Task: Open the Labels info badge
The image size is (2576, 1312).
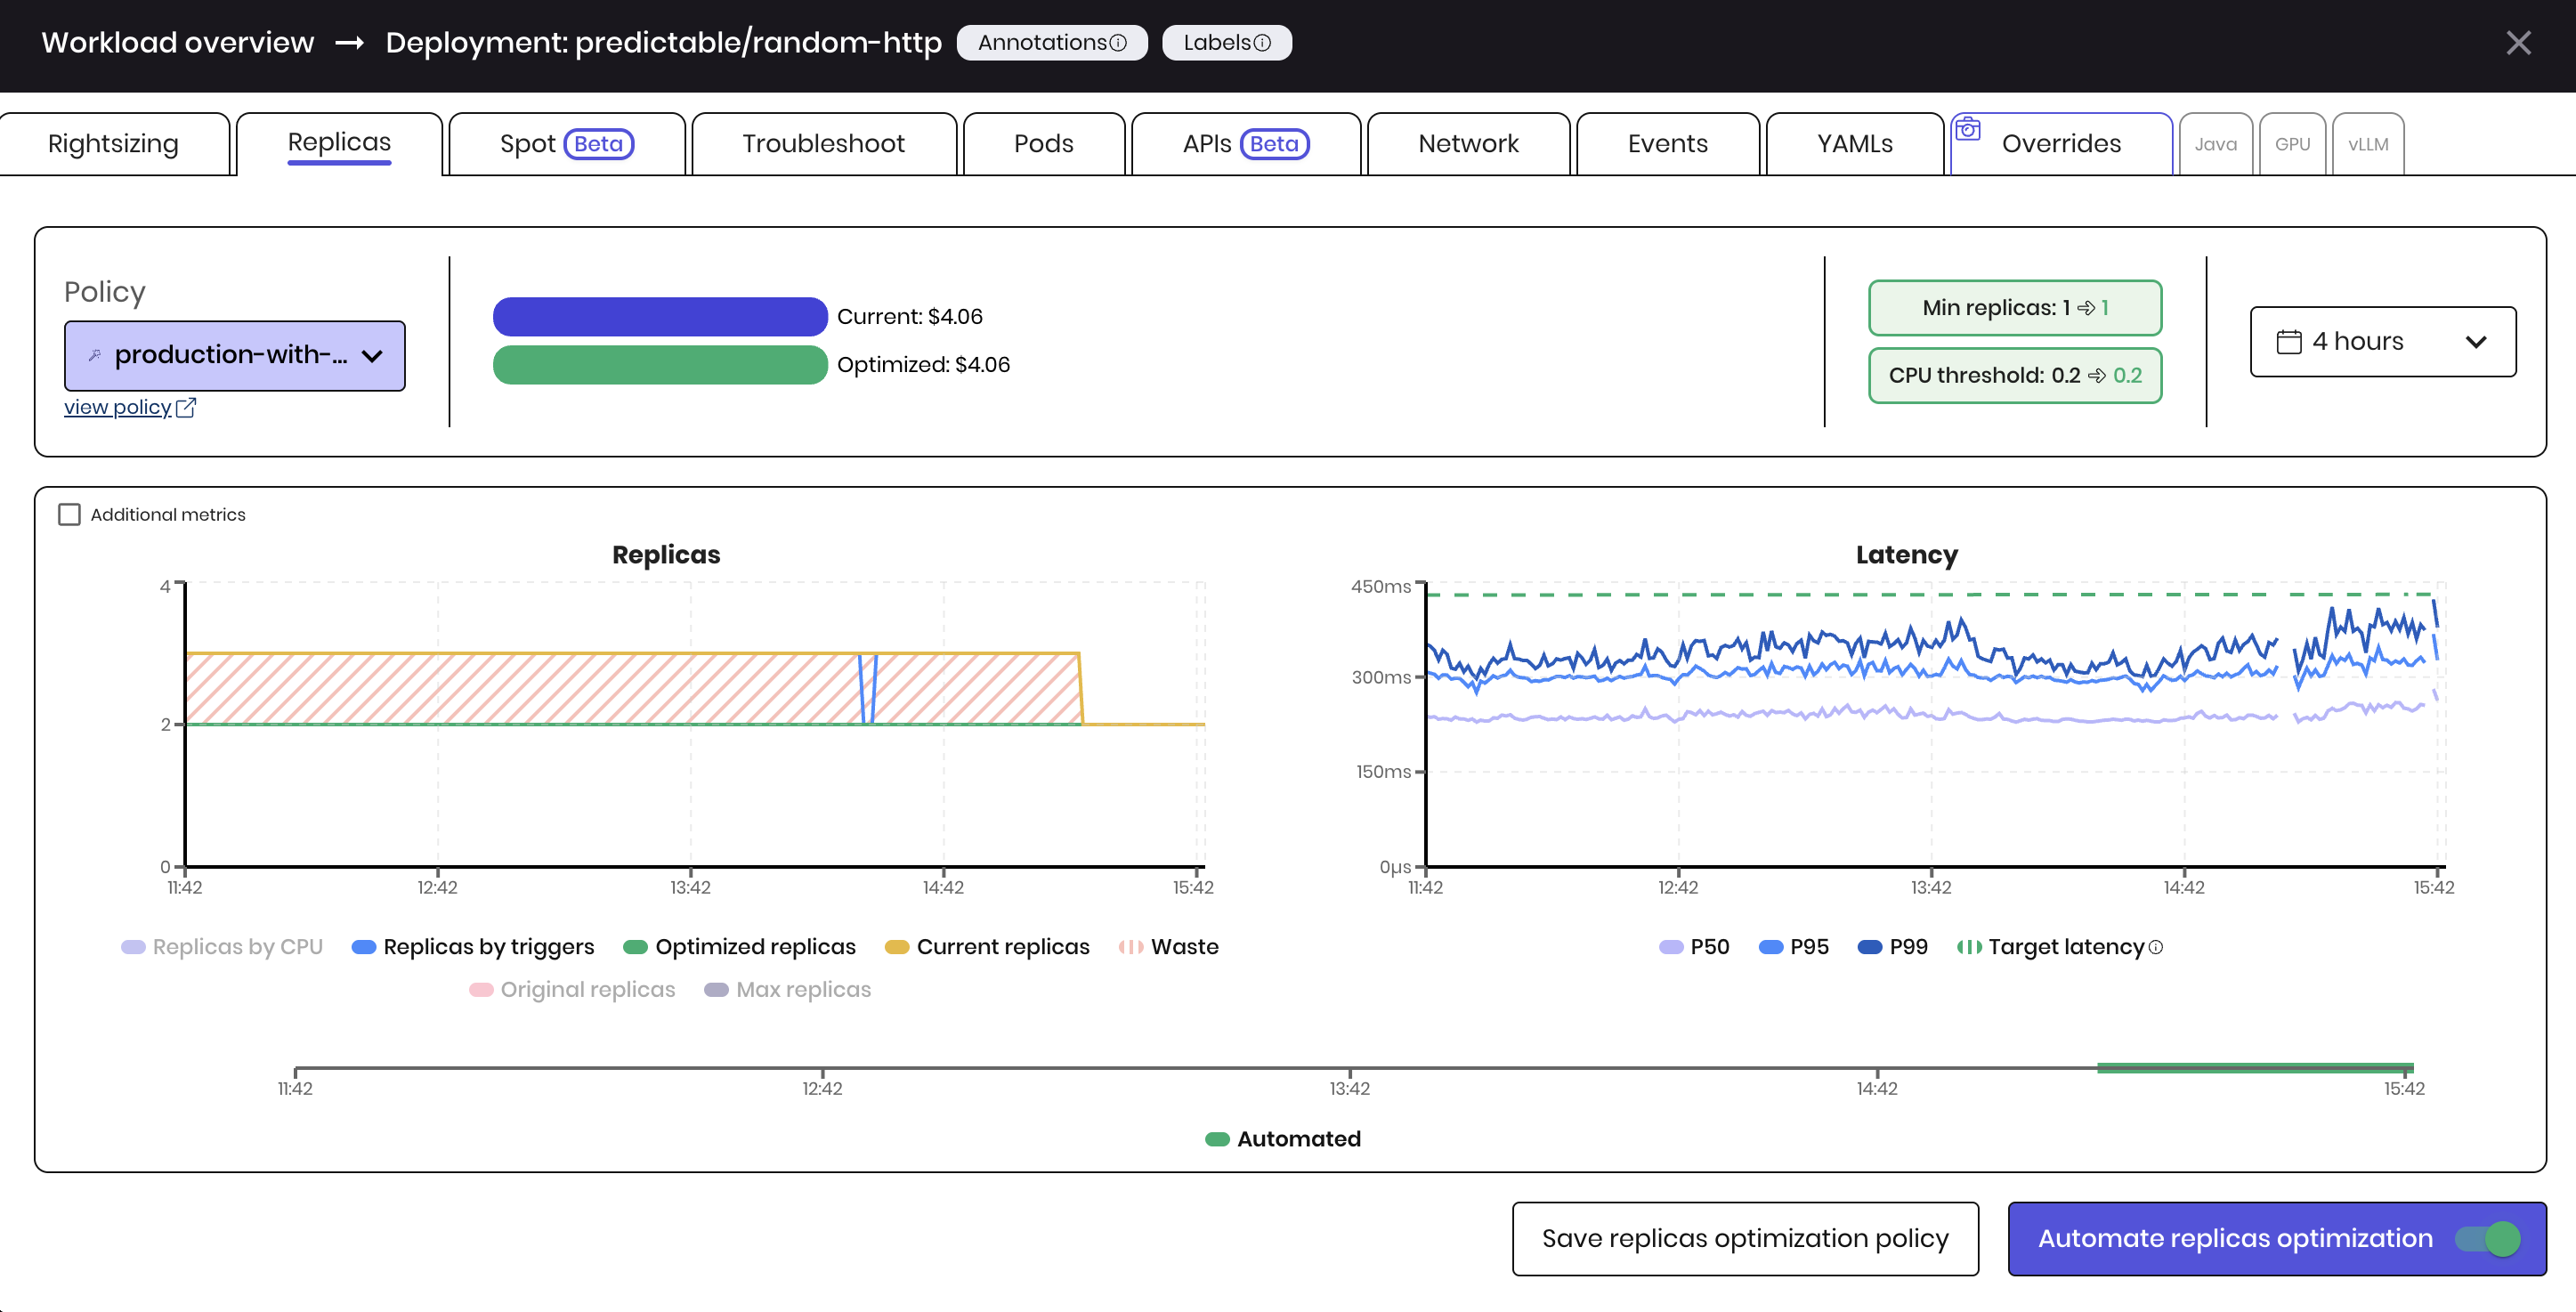Action: point(1227,42)
